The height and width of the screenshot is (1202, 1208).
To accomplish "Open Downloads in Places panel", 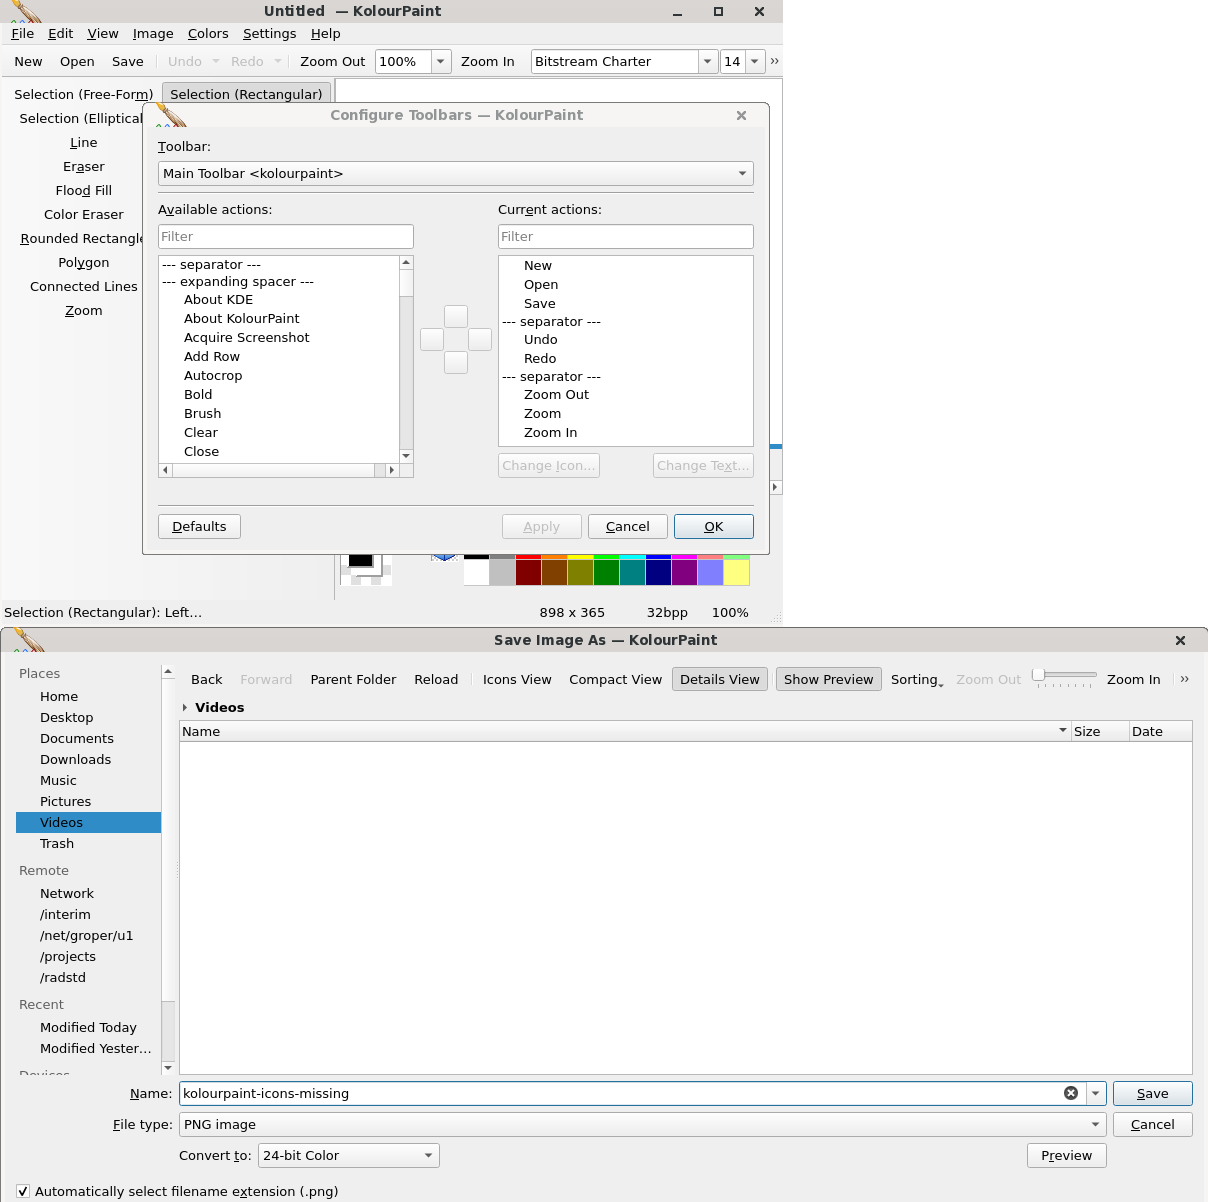I will 76,759.
